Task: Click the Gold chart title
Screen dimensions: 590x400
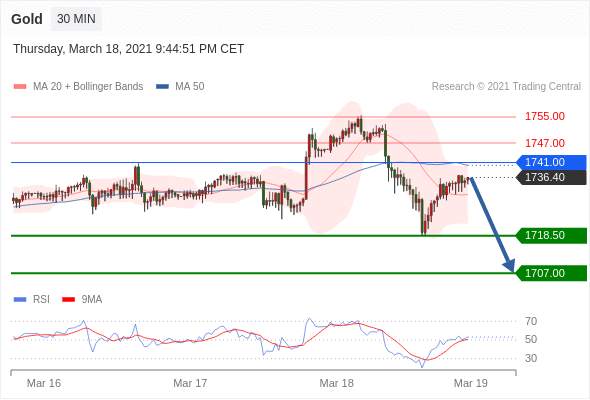Action: pyautogui.click(x=27, y=19)
